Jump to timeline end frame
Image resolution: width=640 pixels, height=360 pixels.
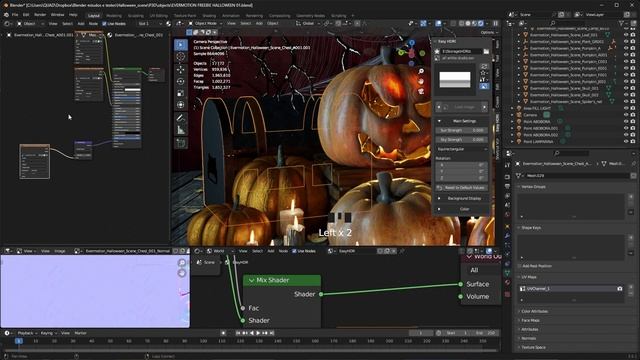pyautogui.click(x=271, y=333)
